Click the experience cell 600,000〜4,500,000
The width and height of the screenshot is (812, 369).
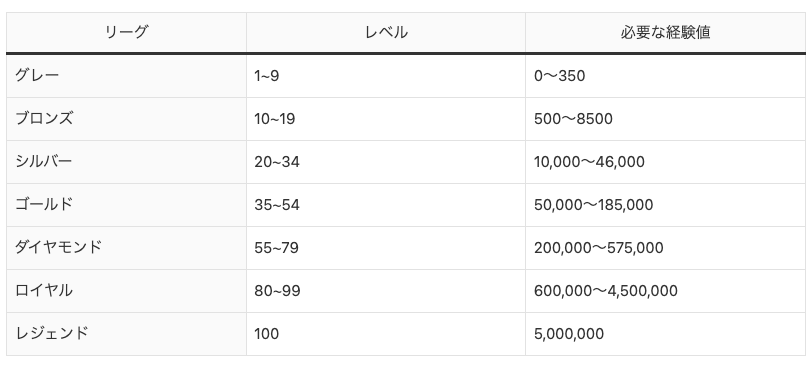click(665, 290)
